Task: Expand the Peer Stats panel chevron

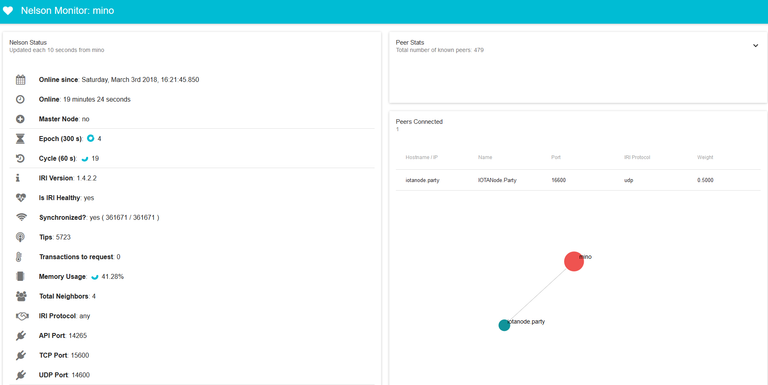Action: [x=755, y=46]
